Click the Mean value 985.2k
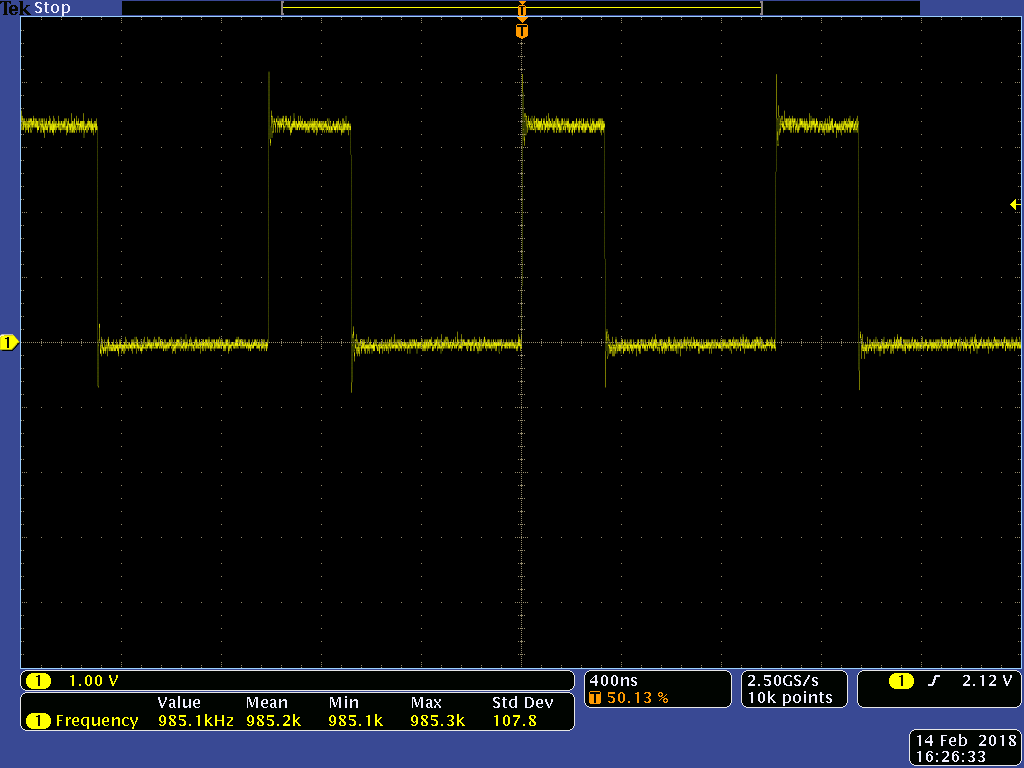Screen dimensions: 1024x768 (x=274, y=720)
